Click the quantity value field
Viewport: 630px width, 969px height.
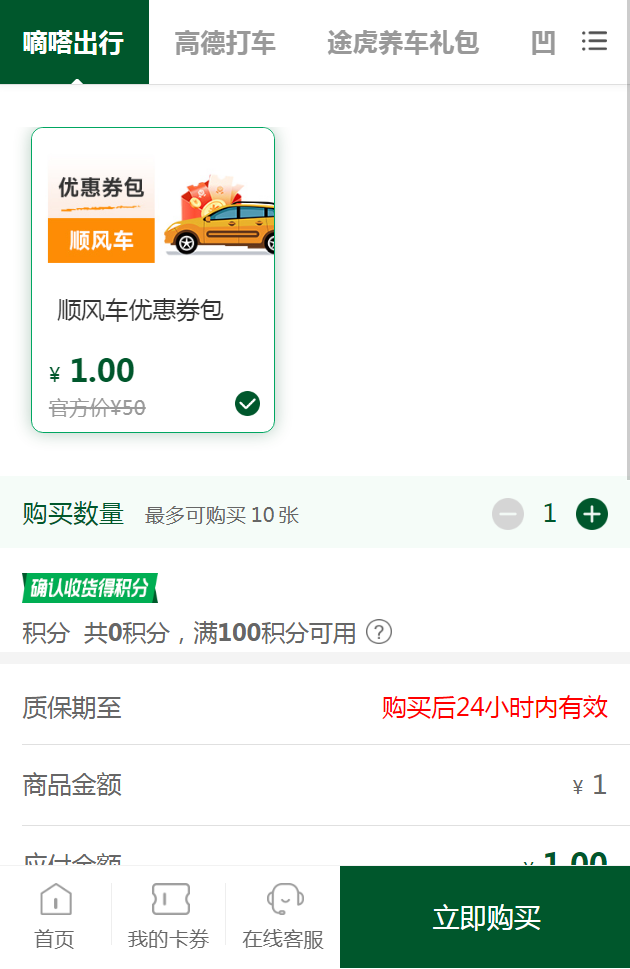(x=549, y=514)
